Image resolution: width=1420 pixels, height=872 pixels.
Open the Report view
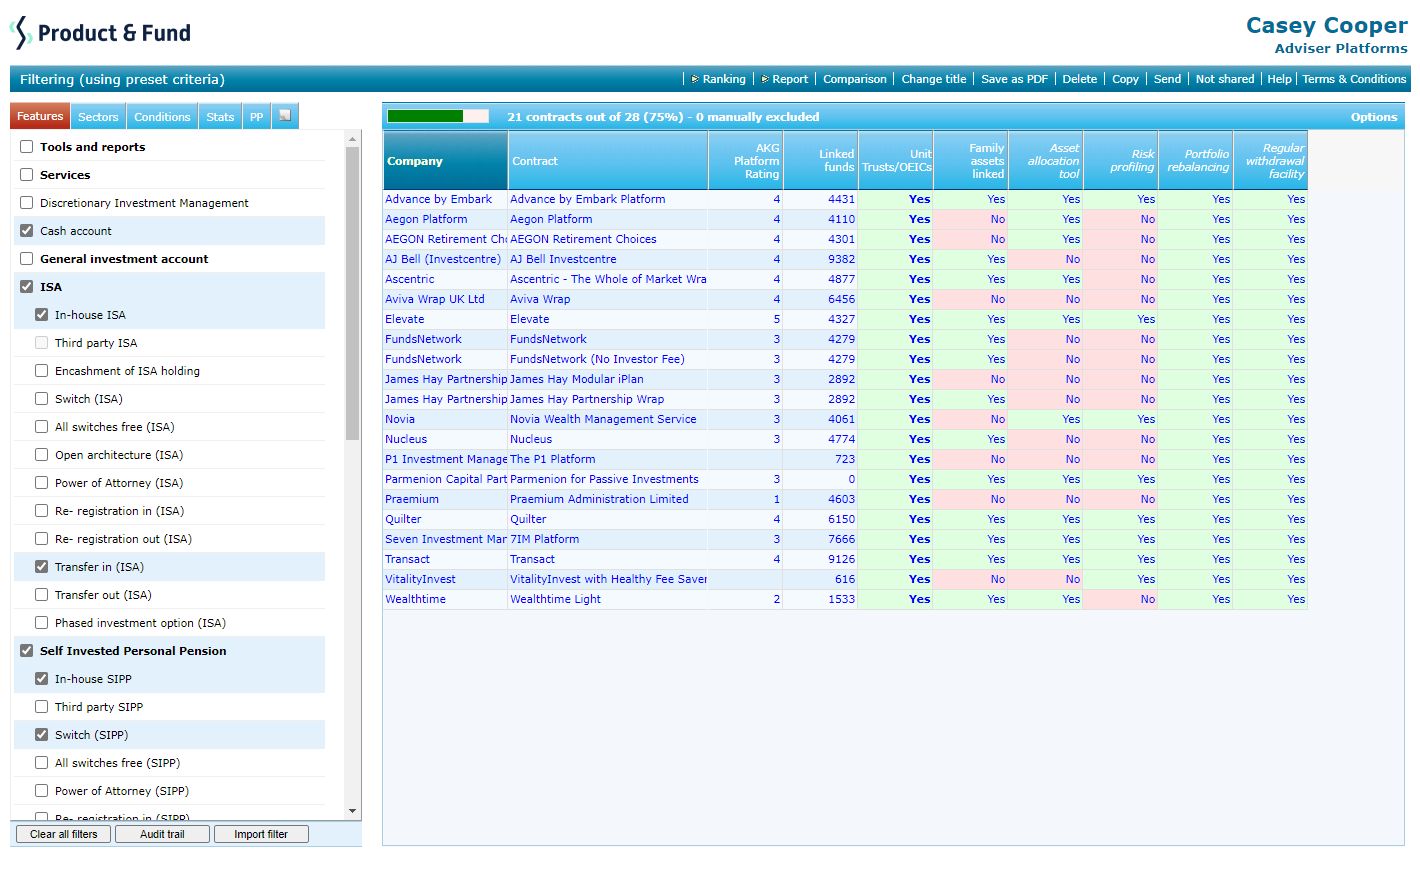coord(784,79)
